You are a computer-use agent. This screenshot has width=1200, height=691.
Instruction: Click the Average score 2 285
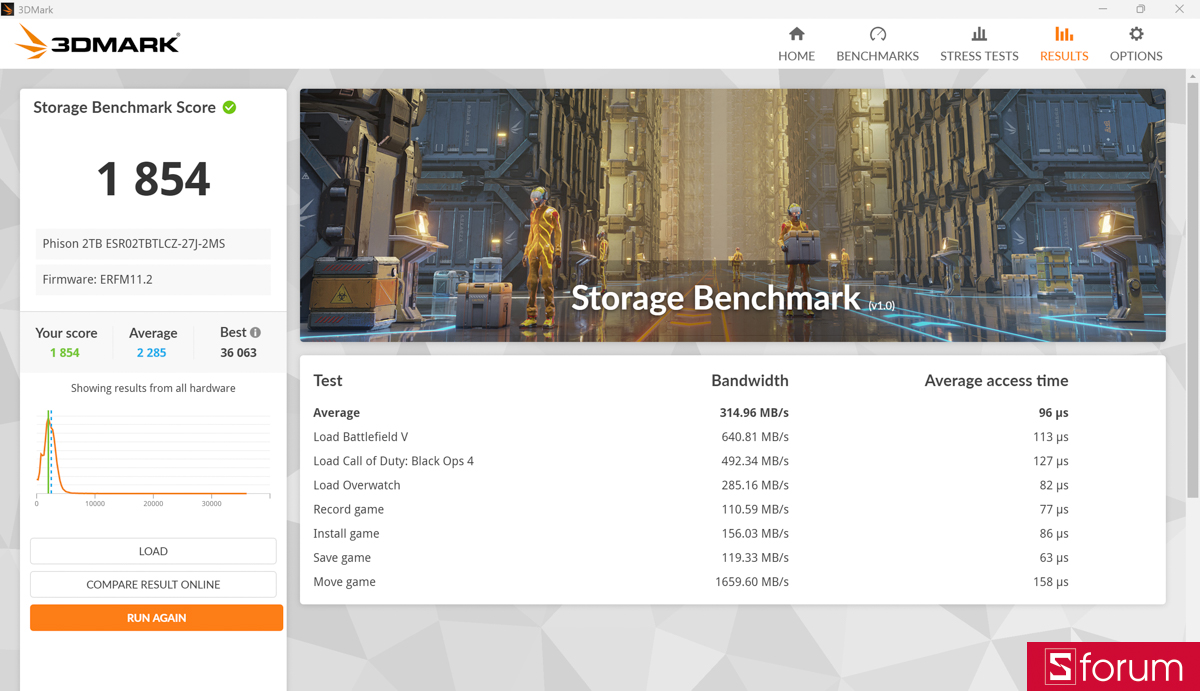[151, 352]
